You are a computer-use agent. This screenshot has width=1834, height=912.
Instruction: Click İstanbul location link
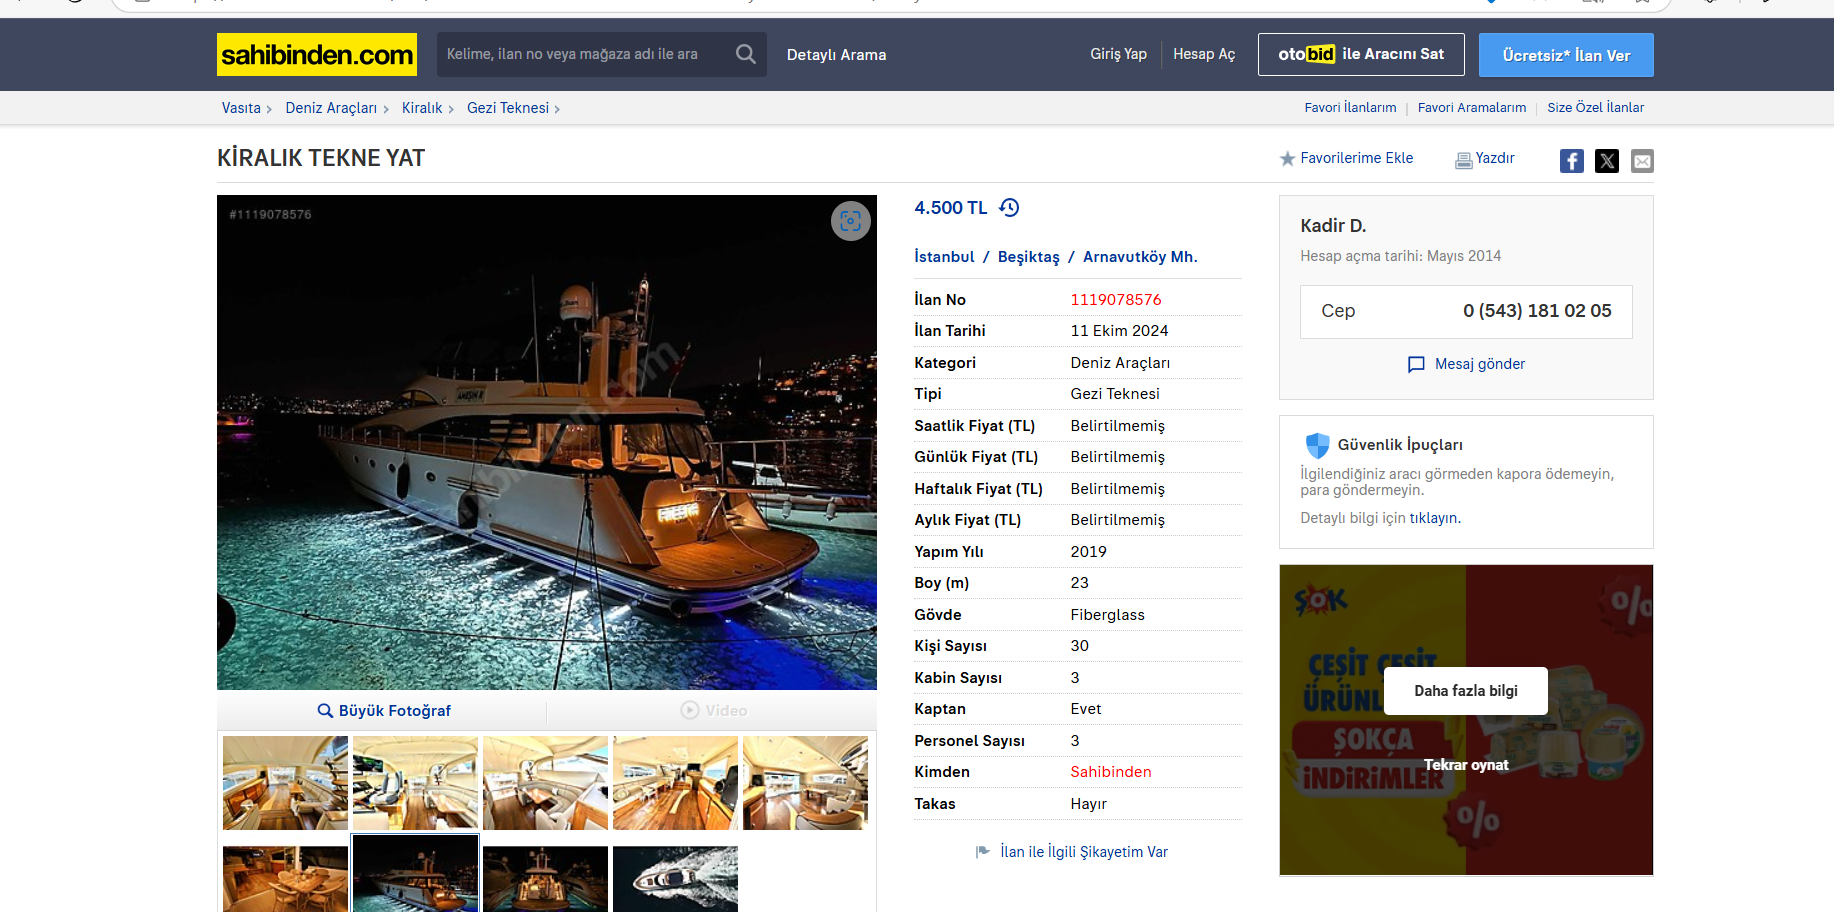pyautogui.click(x=944, y=257)
